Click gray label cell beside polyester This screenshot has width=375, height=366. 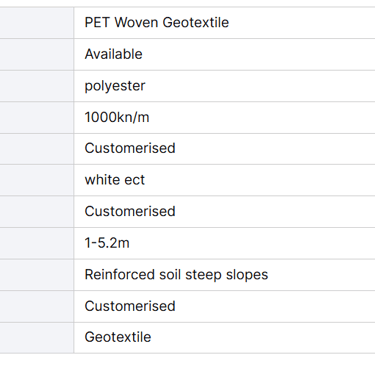[x=37, y=86]
